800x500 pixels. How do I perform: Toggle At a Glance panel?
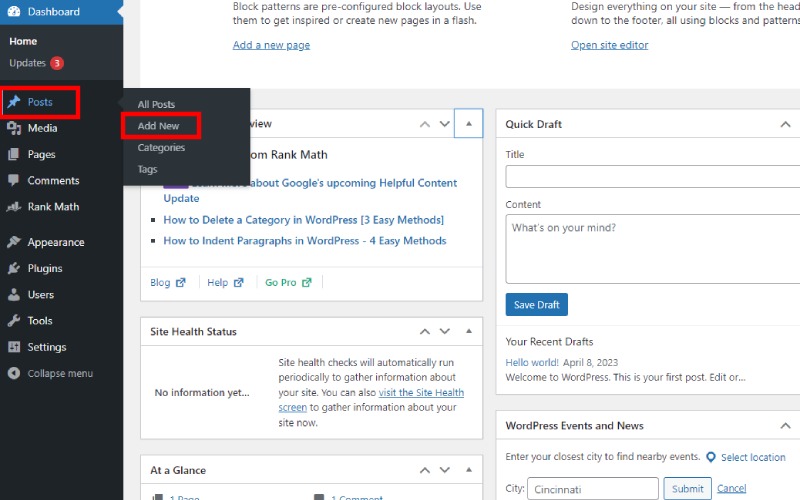(x=468, y=469)
